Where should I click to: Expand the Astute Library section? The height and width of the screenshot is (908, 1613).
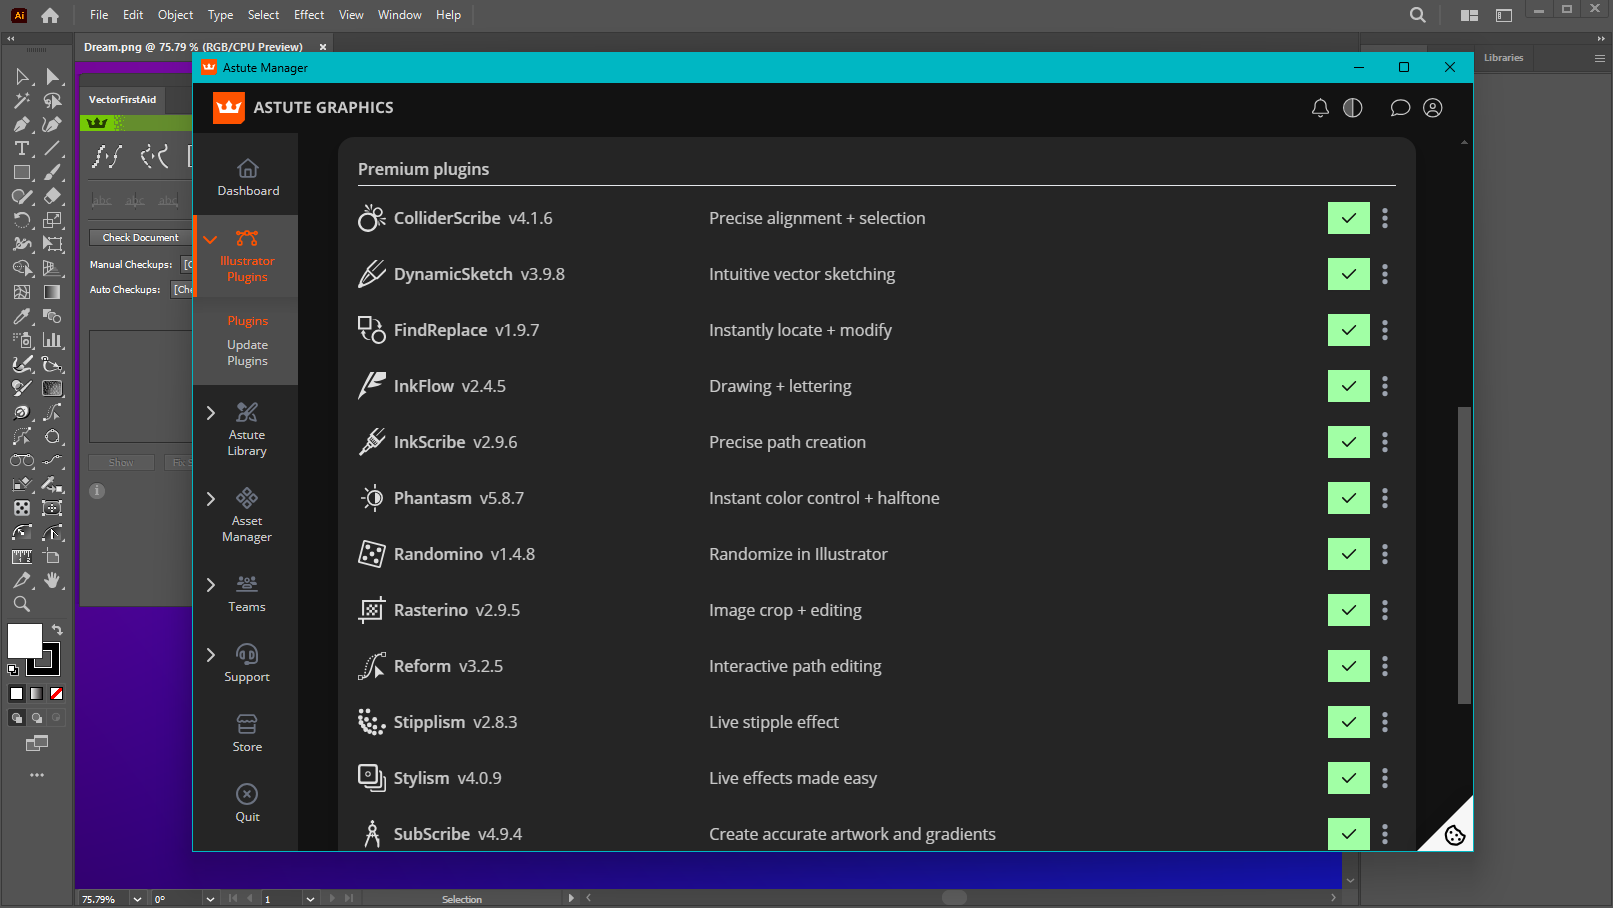point(211,413)
